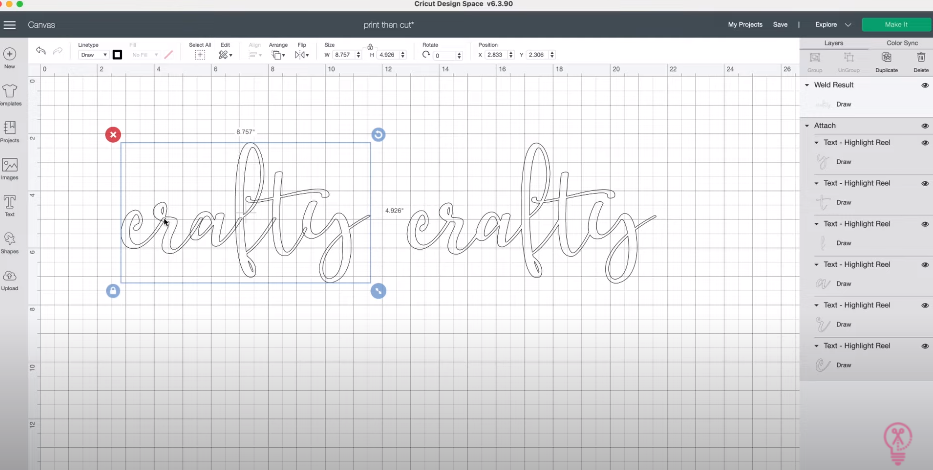933x470 pixels.
Task: Open the Shapes panel
Action: 10,243
